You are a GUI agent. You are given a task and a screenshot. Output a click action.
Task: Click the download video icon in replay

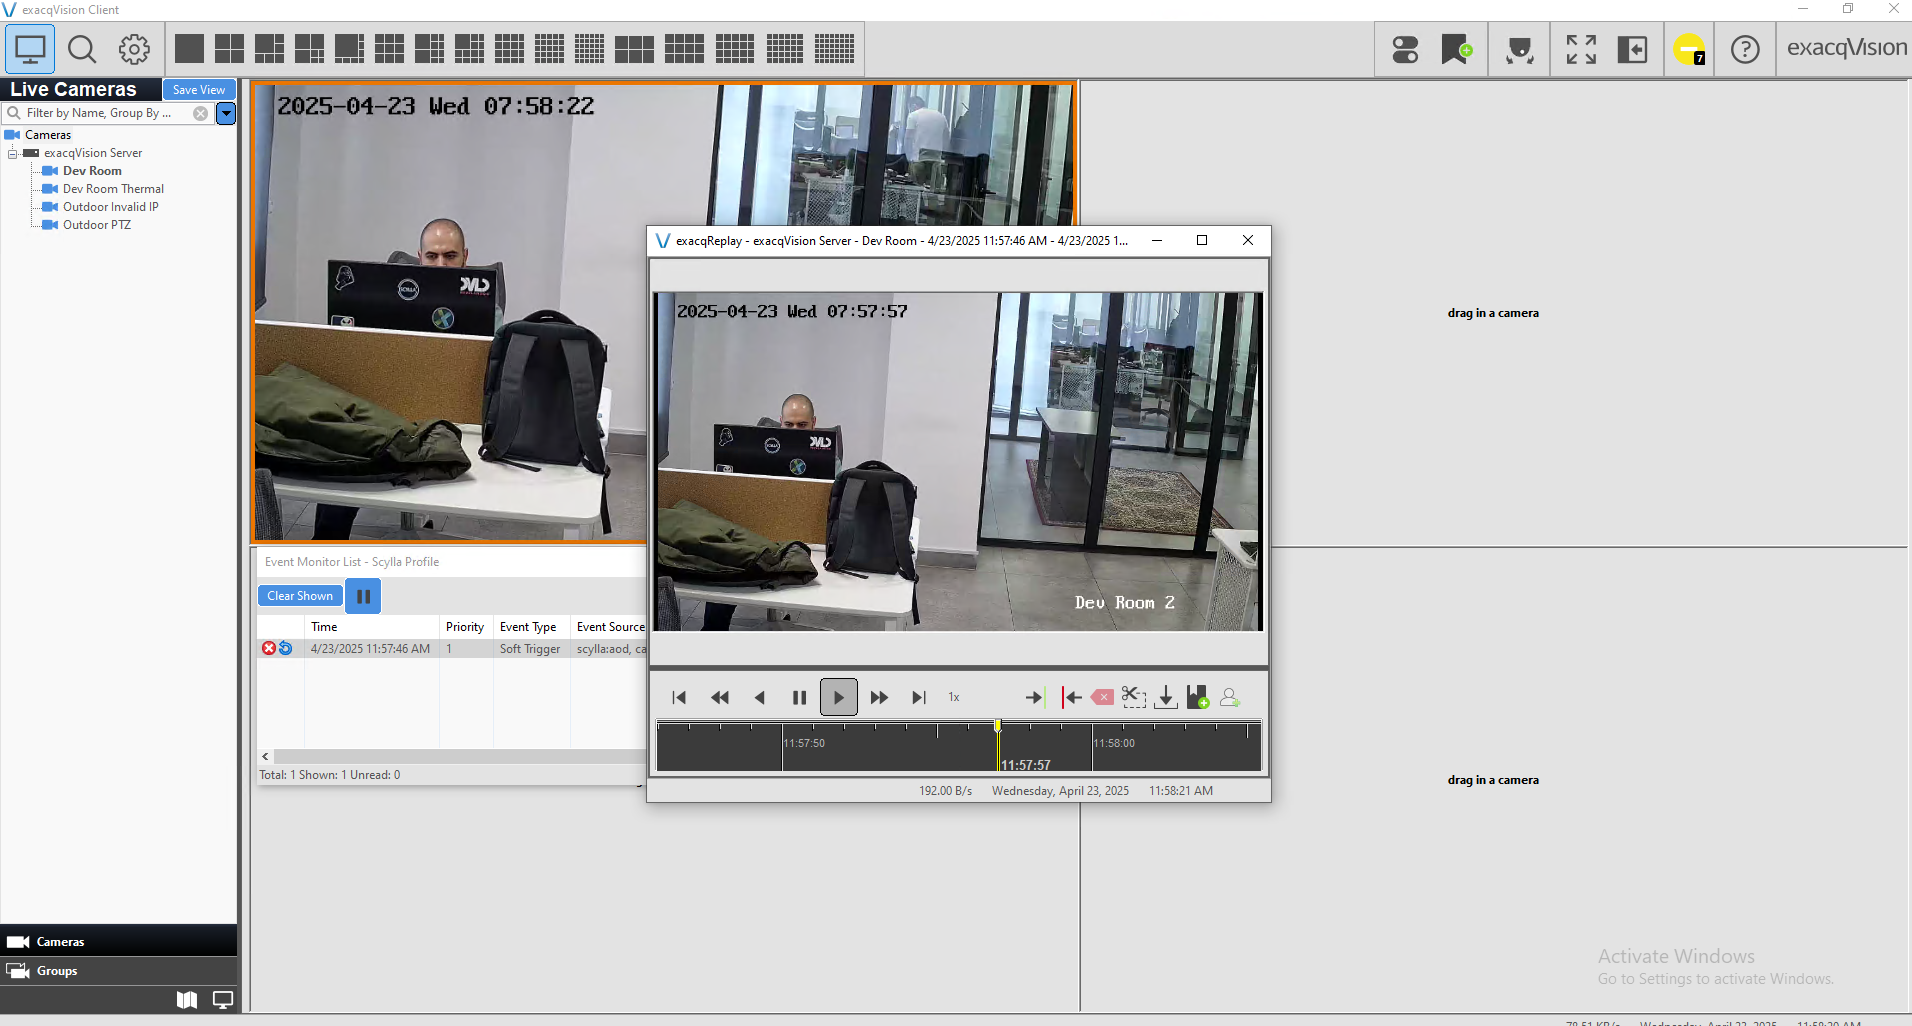1165,697
